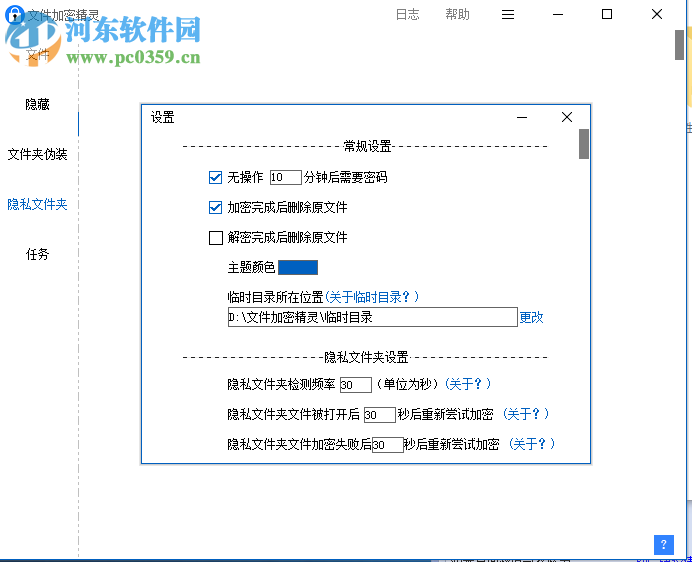Click 关于? link next to 检测频率

point(467,384)
